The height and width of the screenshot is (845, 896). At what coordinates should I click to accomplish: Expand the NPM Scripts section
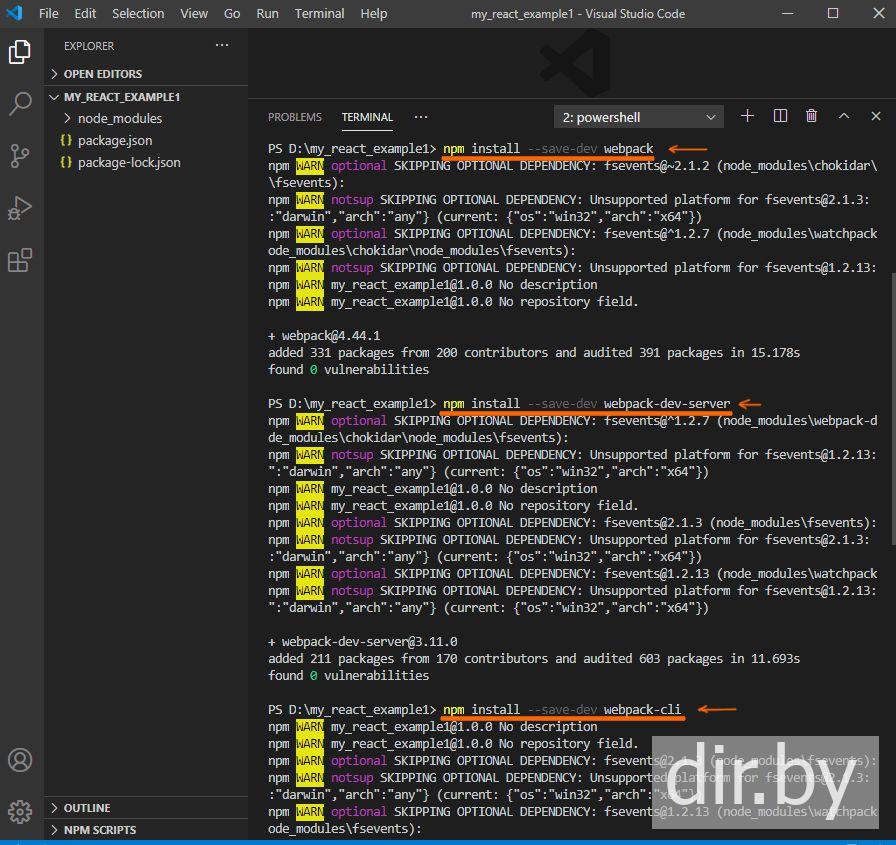coord(99,830)
